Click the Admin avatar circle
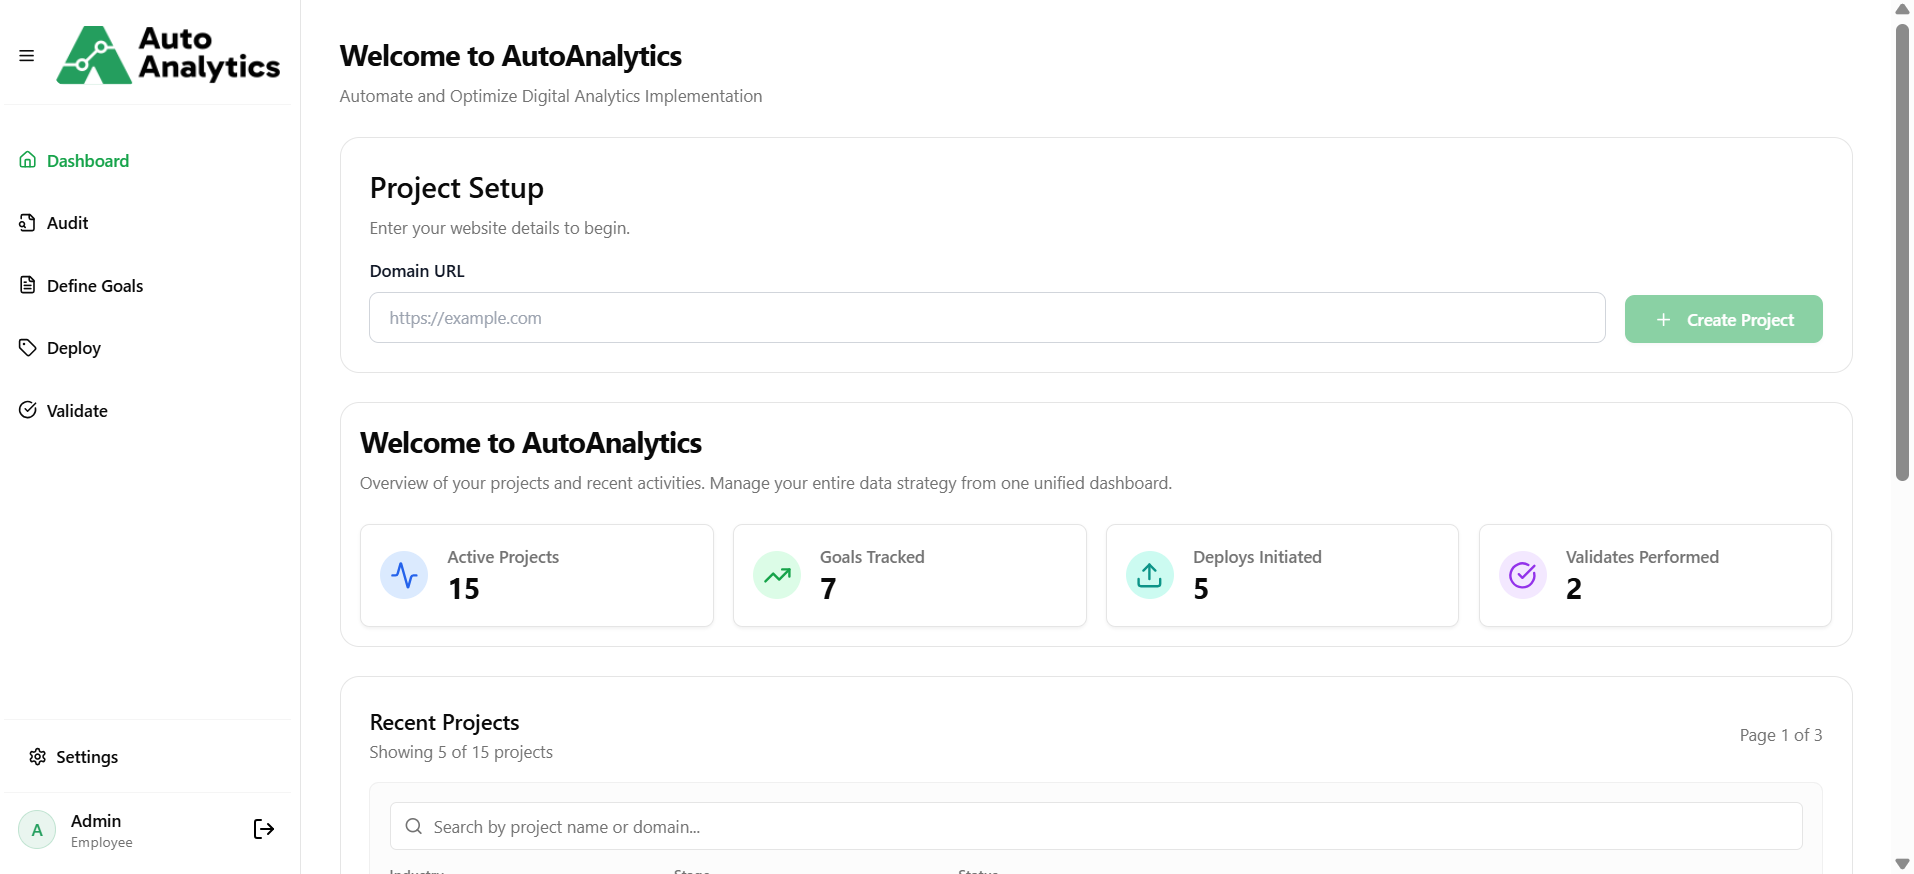This screenshot has height=874, width=1914. coord(37,830)
